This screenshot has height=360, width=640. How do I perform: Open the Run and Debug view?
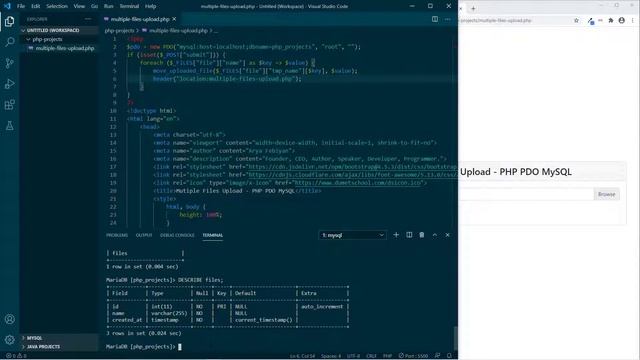(9, 84)
